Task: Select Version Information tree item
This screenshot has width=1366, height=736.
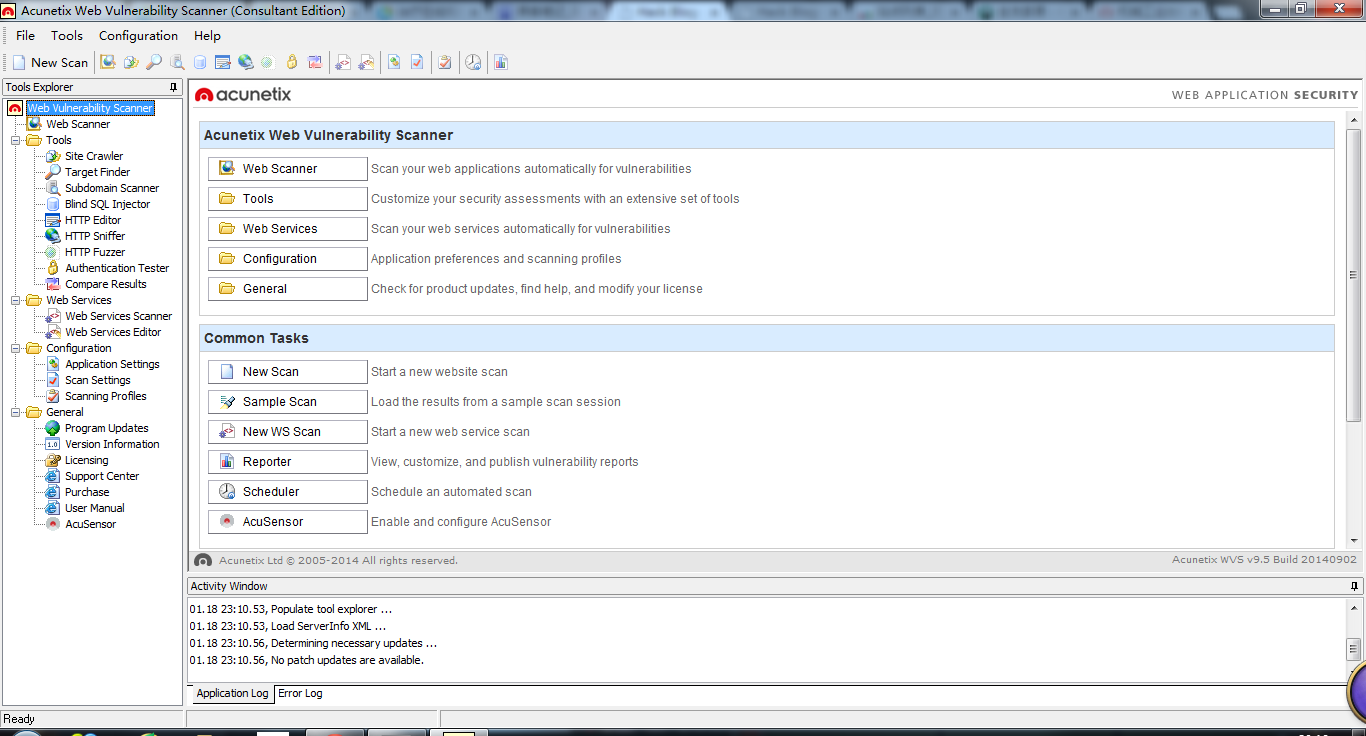Action: tap(112, 444)
